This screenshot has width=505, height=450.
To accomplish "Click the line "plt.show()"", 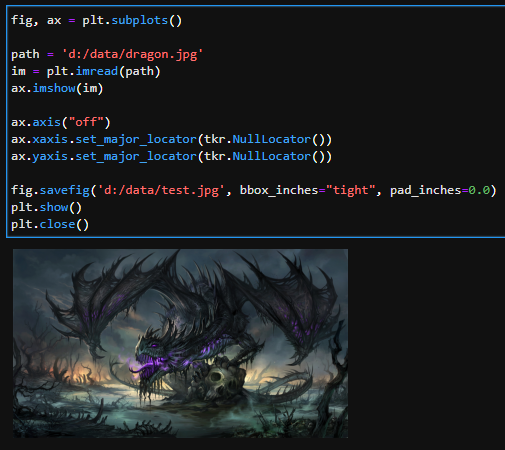I will coord(46,207).
